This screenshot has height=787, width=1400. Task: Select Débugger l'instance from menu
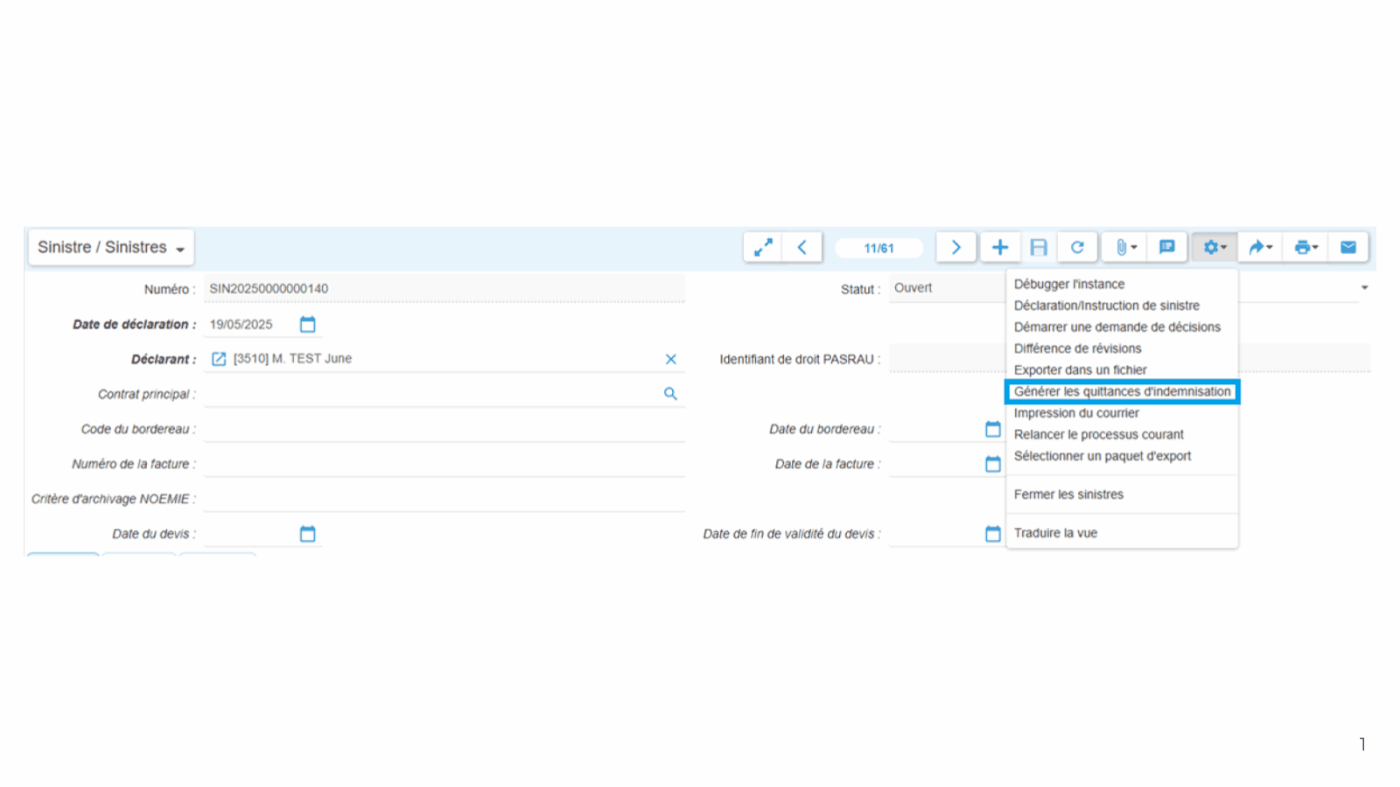(1069, 284)
